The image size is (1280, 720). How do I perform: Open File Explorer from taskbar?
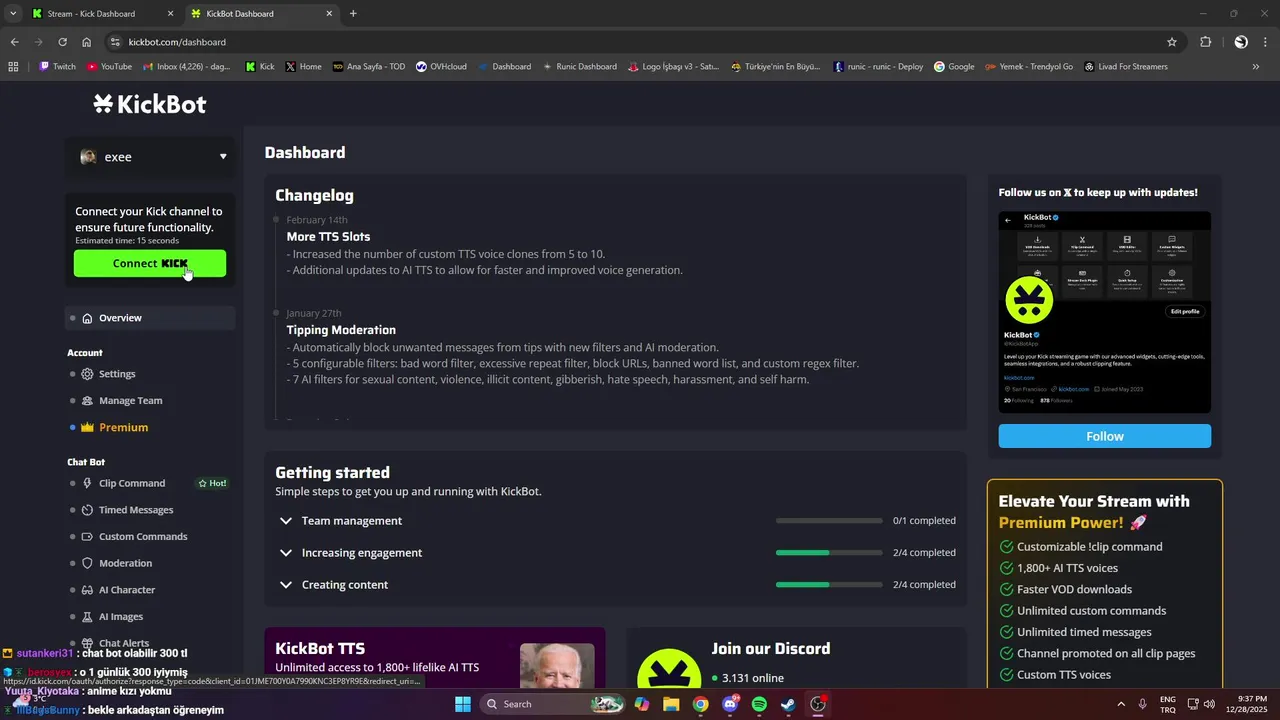(x=671, y=704)
